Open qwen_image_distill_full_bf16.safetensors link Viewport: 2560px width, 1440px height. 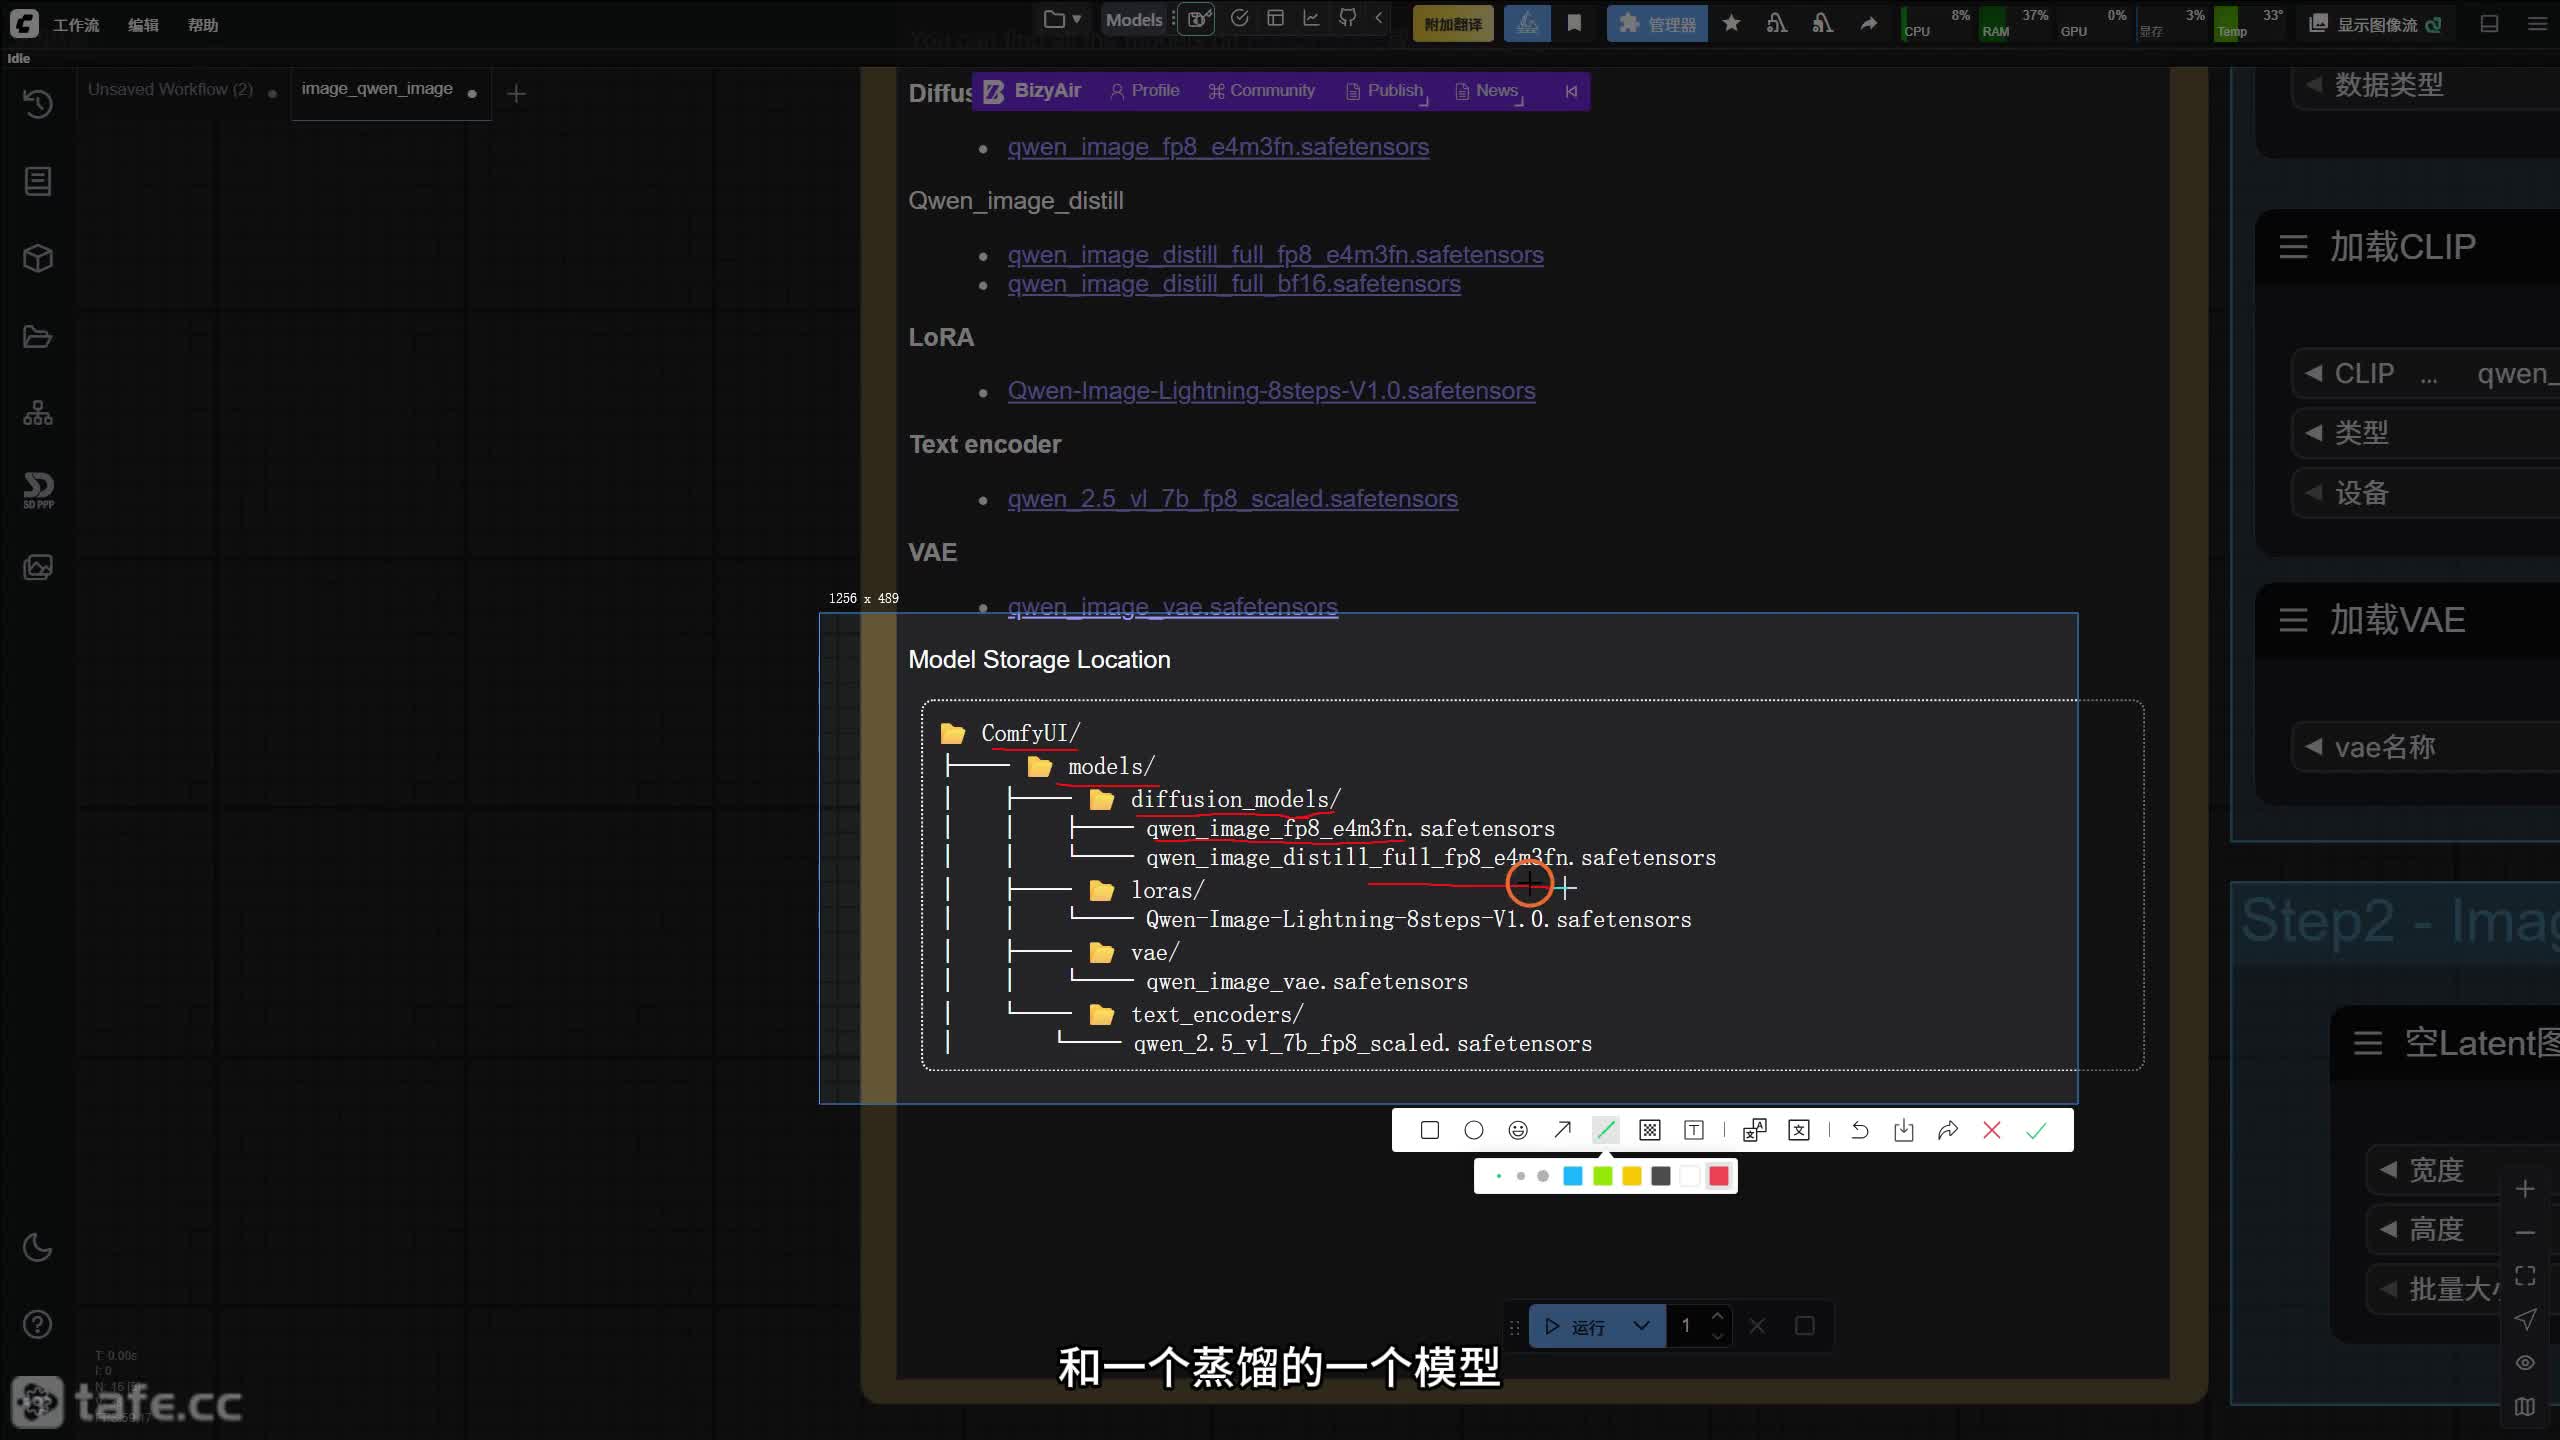click(x=1234, y=284)
